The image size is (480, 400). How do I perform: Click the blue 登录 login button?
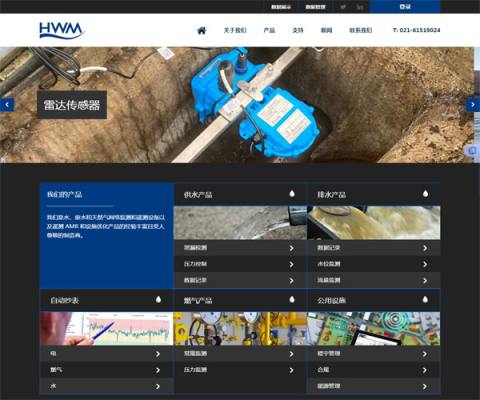click(x=405, y=7)
